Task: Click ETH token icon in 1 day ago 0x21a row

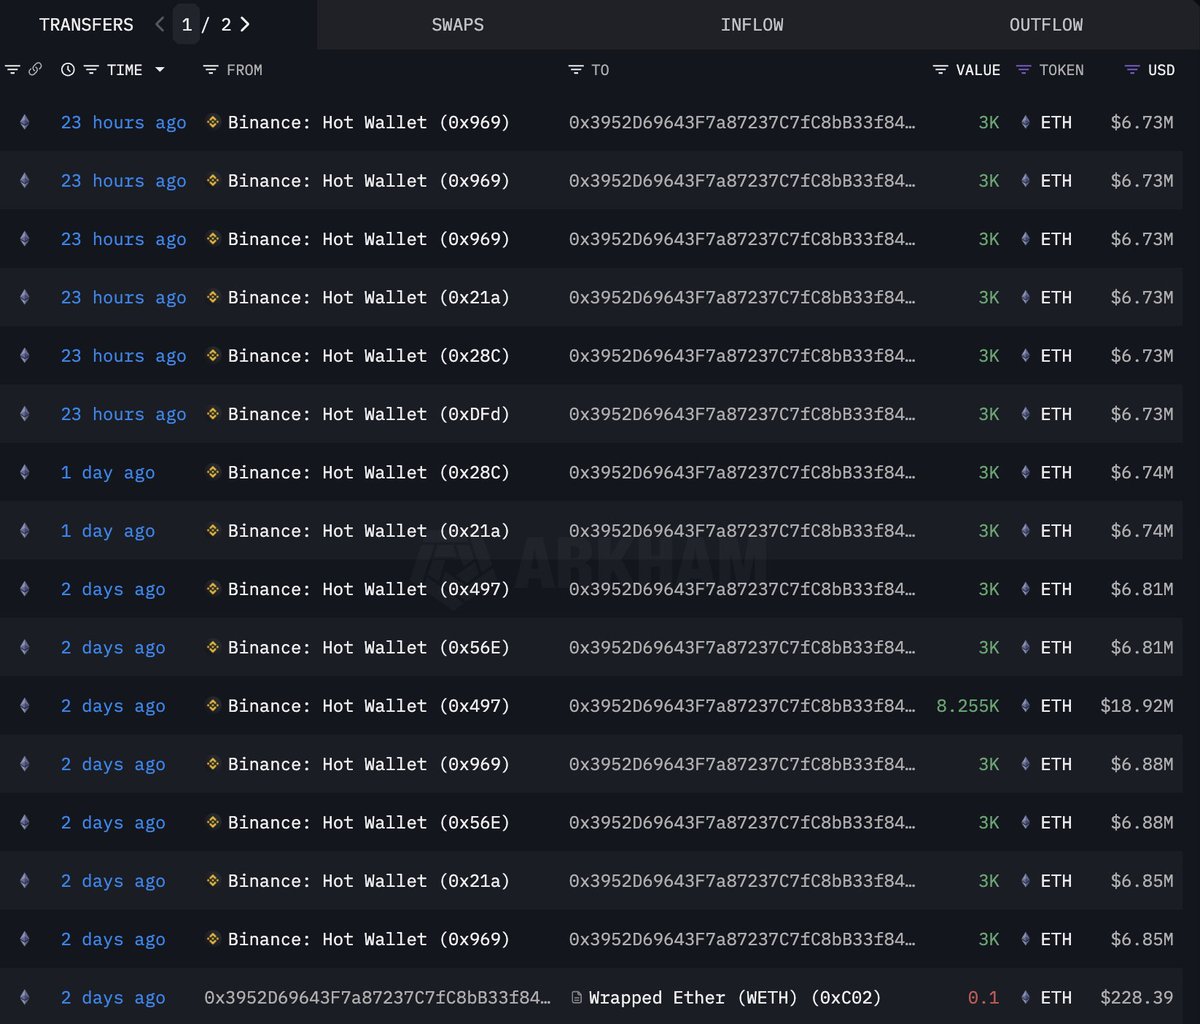Action: tap(1025, 530)
